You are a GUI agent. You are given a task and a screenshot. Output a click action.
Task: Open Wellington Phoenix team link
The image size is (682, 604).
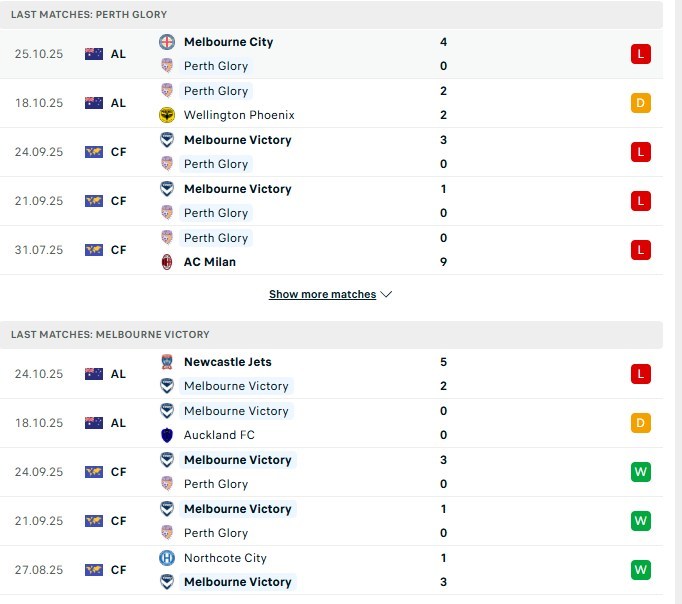pyautogui.click(x=239, y=115)
